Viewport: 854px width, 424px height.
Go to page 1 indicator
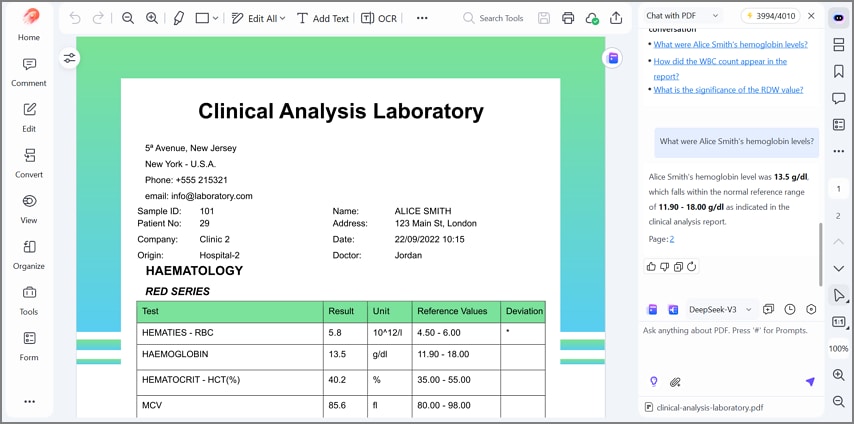point(839,189)
